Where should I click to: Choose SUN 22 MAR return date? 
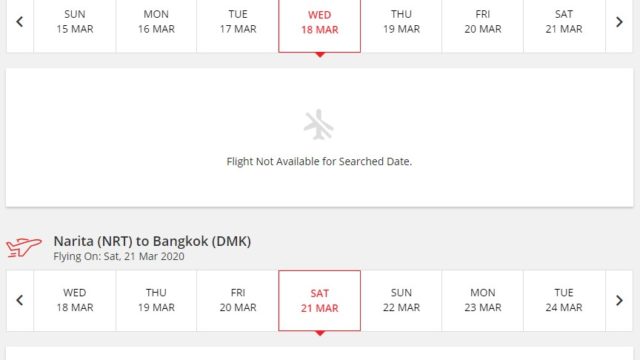[x=401, y=300]
